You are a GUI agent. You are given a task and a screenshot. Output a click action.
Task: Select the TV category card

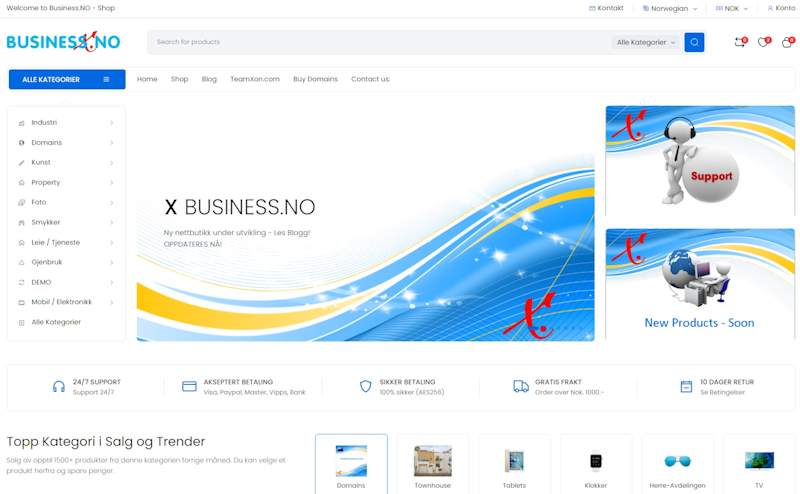(x=759, y=464)
